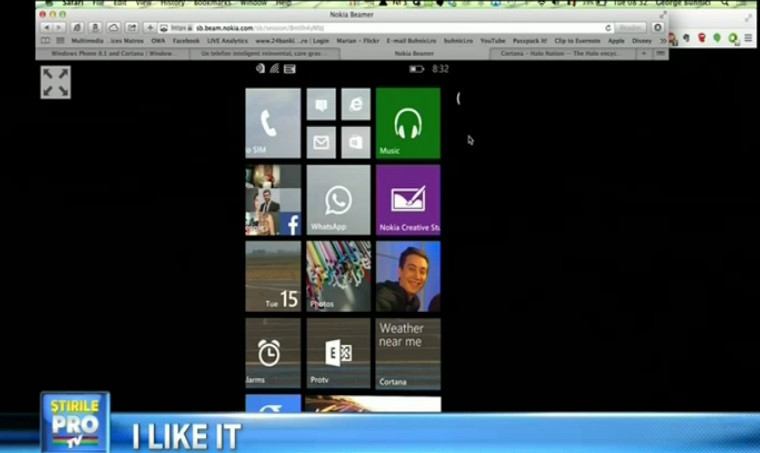Click the Reader button
The image size is (760, 453).
(x=630, y=28)
